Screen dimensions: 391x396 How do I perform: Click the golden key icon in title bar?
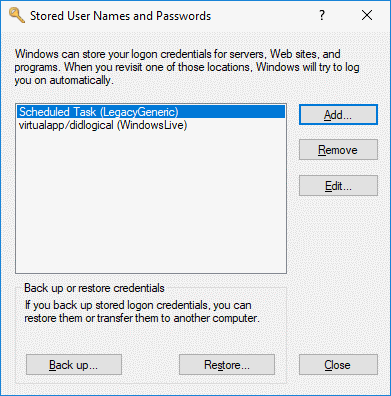(x=17, y=15)
